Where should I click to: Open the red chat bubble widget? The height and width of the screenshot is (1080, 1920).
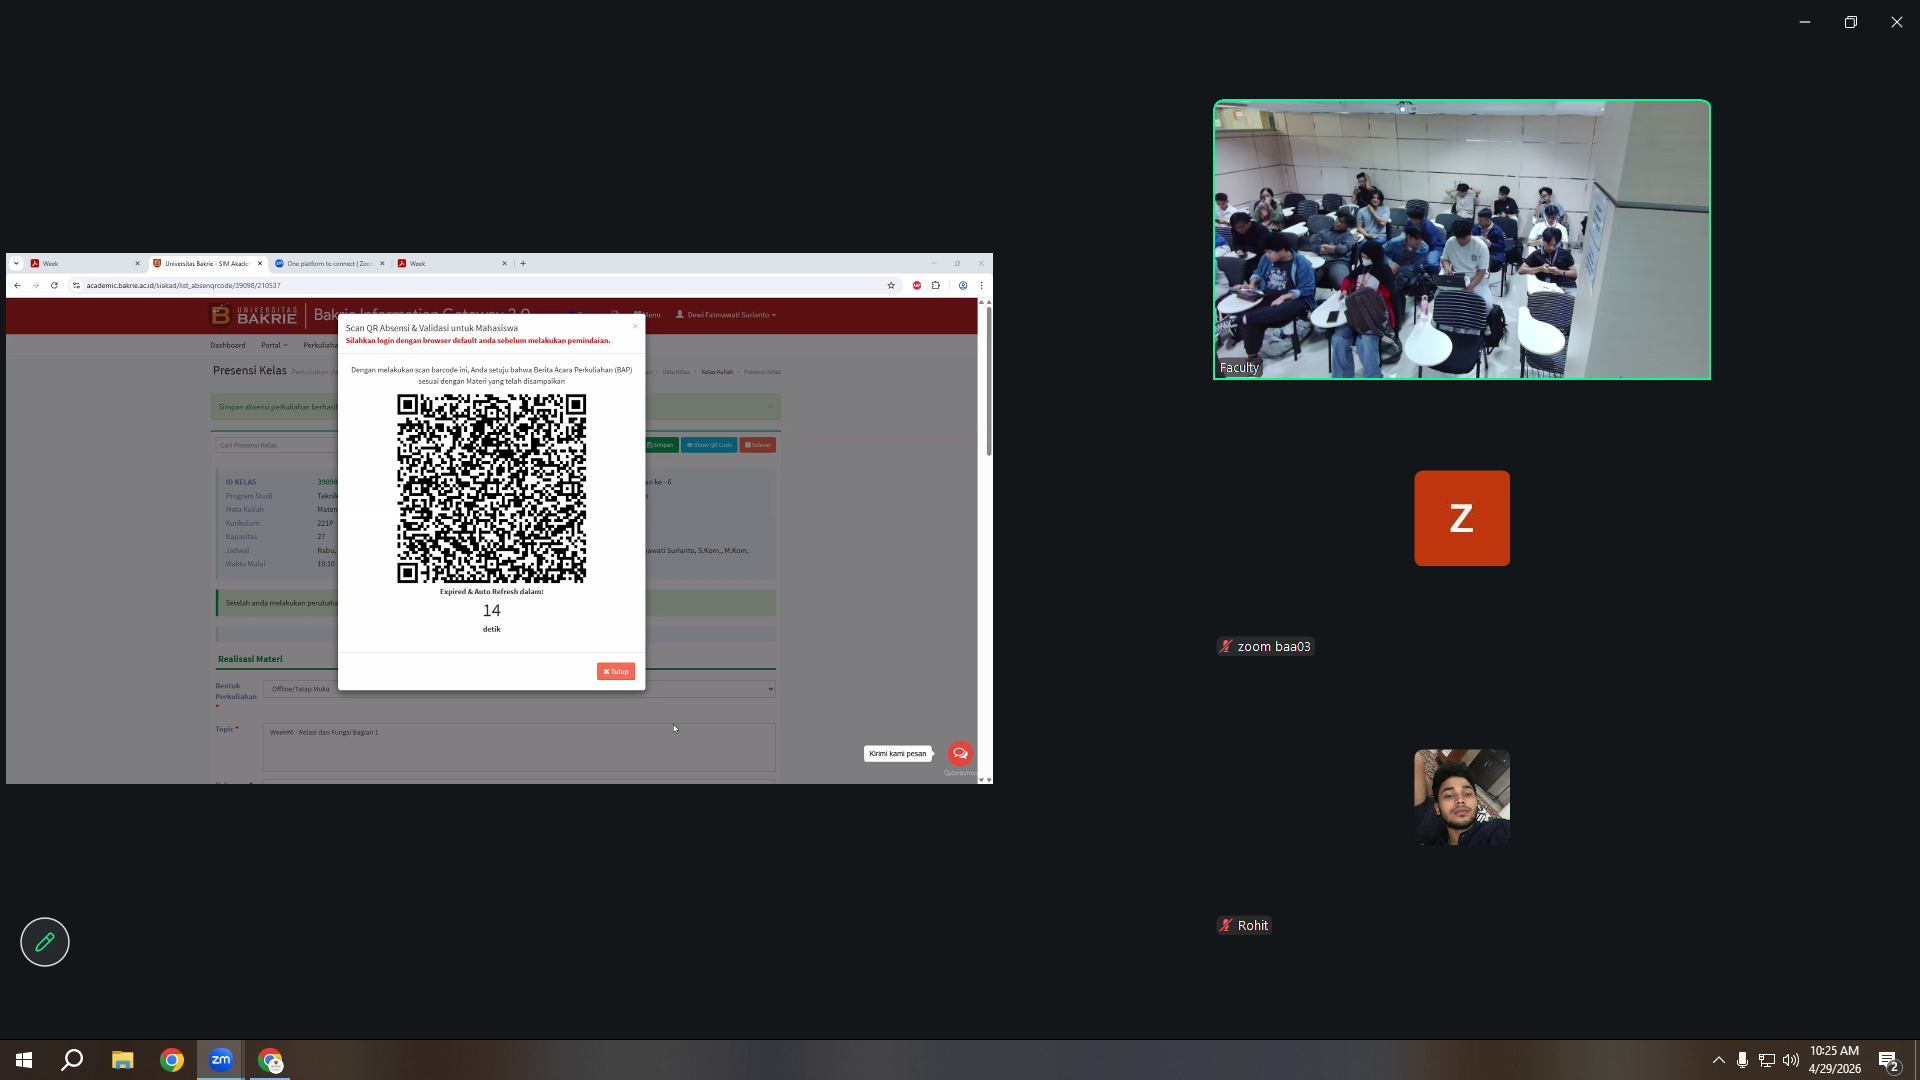point(960,753)
